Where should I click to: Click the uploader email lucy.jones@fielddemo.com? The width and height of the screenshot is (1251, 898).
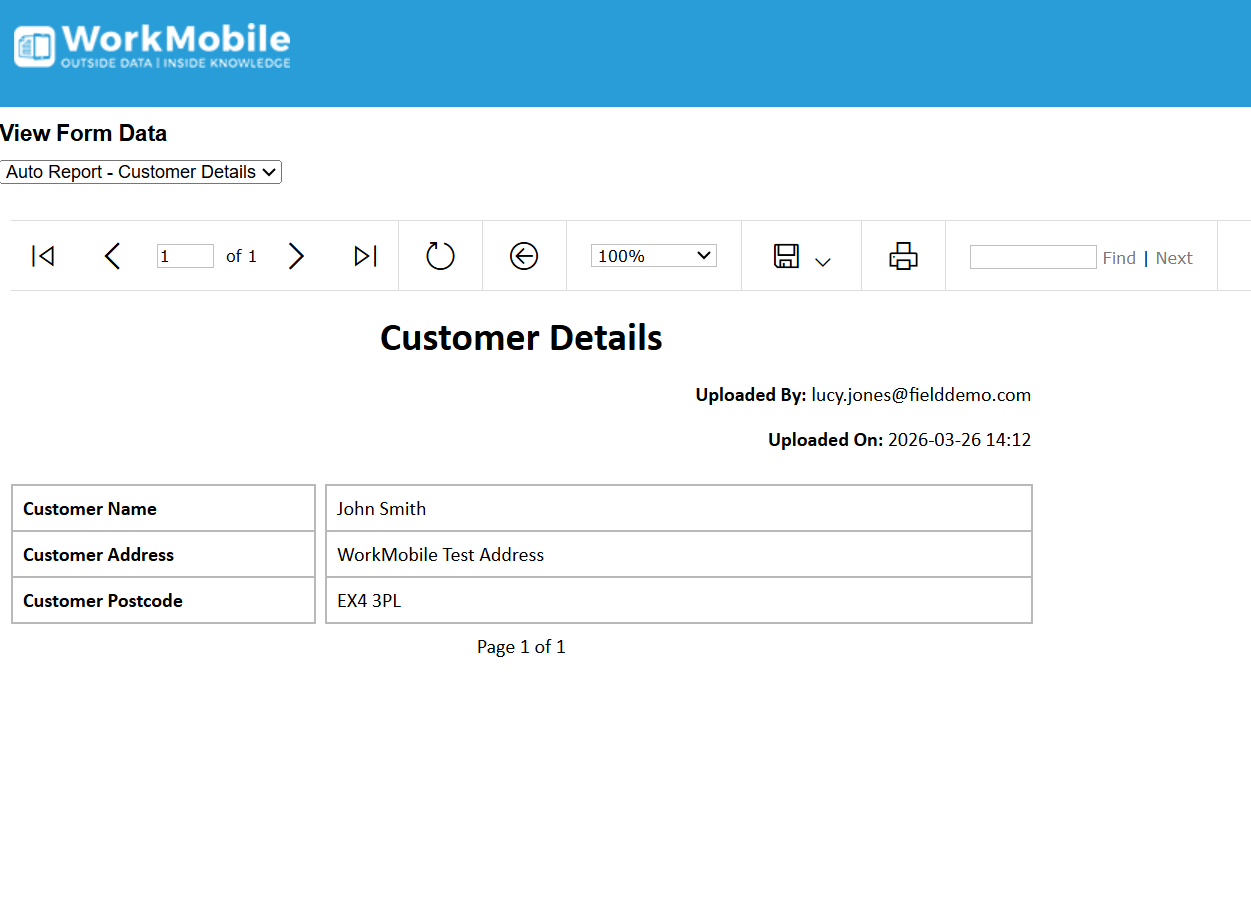920,395
